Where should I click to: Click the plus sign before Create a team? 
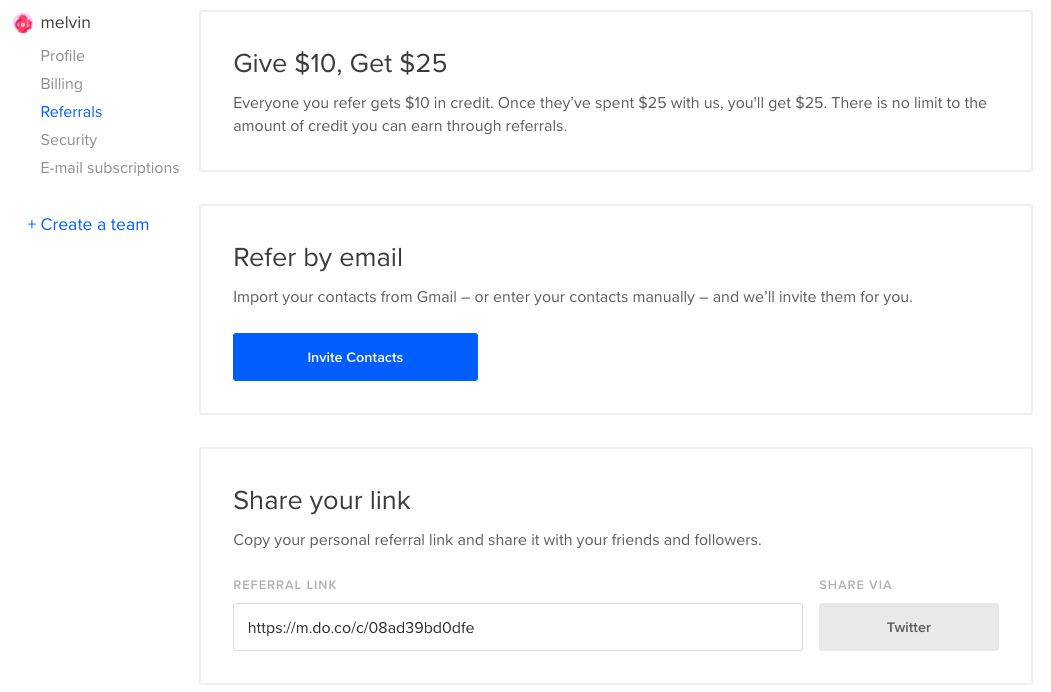[x=32, y=225]
